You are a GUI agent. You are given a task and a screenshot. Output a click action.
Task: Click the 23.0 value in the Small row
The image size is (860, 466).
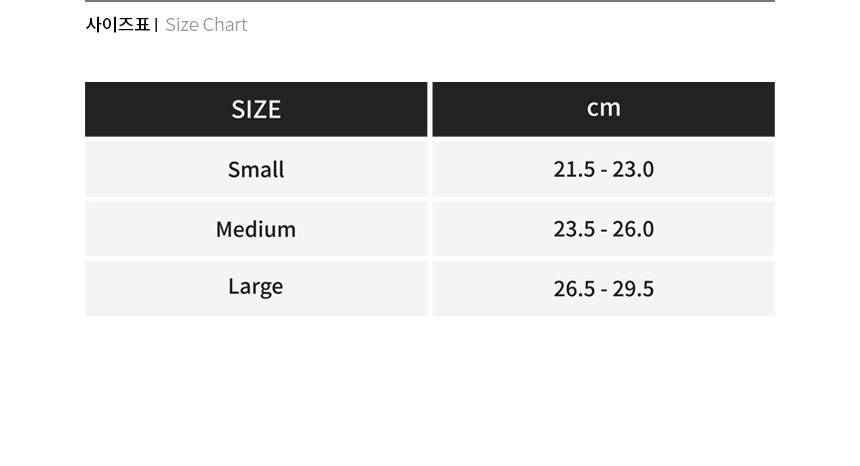point(633,169)
